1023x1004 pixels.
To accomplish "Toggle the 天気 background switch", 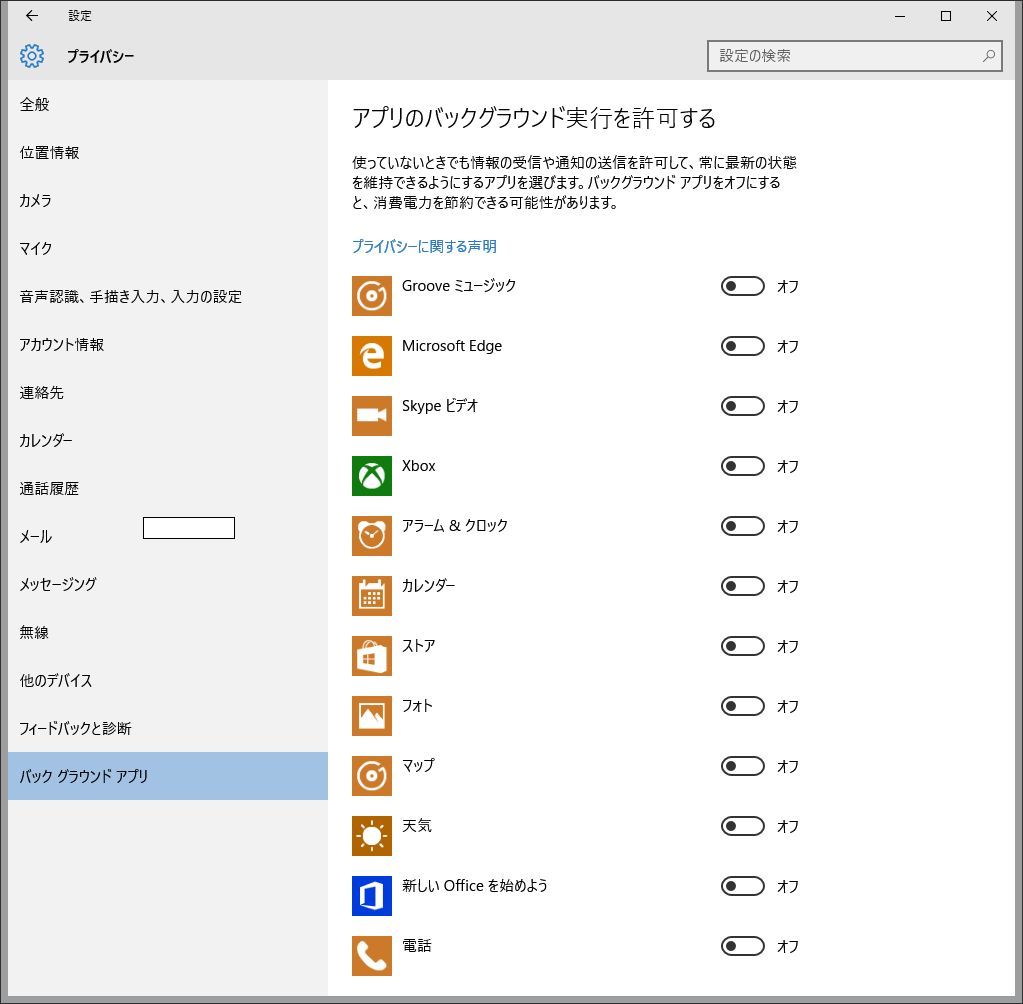I will coord(742,827).
